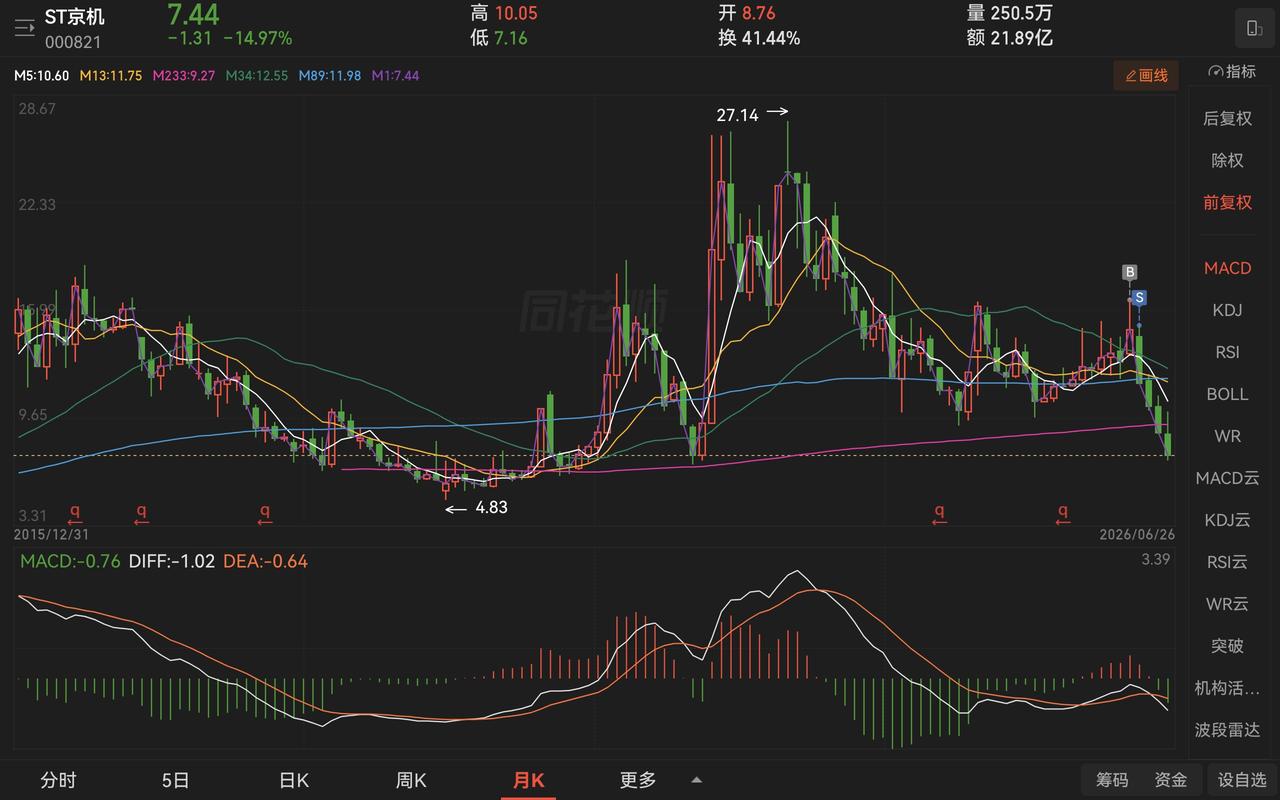Screen dimensions: 1280x800
Task: Switch to the 5日 chart tab
Action: (175, 780)
